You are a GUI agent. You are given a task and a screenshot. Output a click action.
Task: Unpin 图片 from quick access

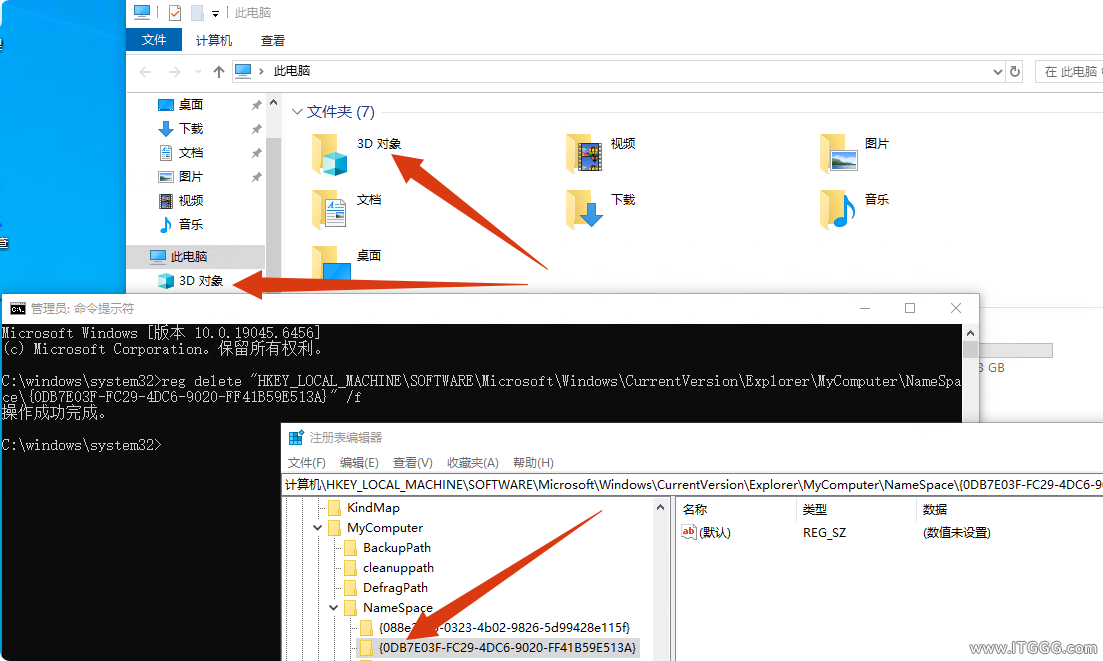pyautogui.click(x=254, y=176)
